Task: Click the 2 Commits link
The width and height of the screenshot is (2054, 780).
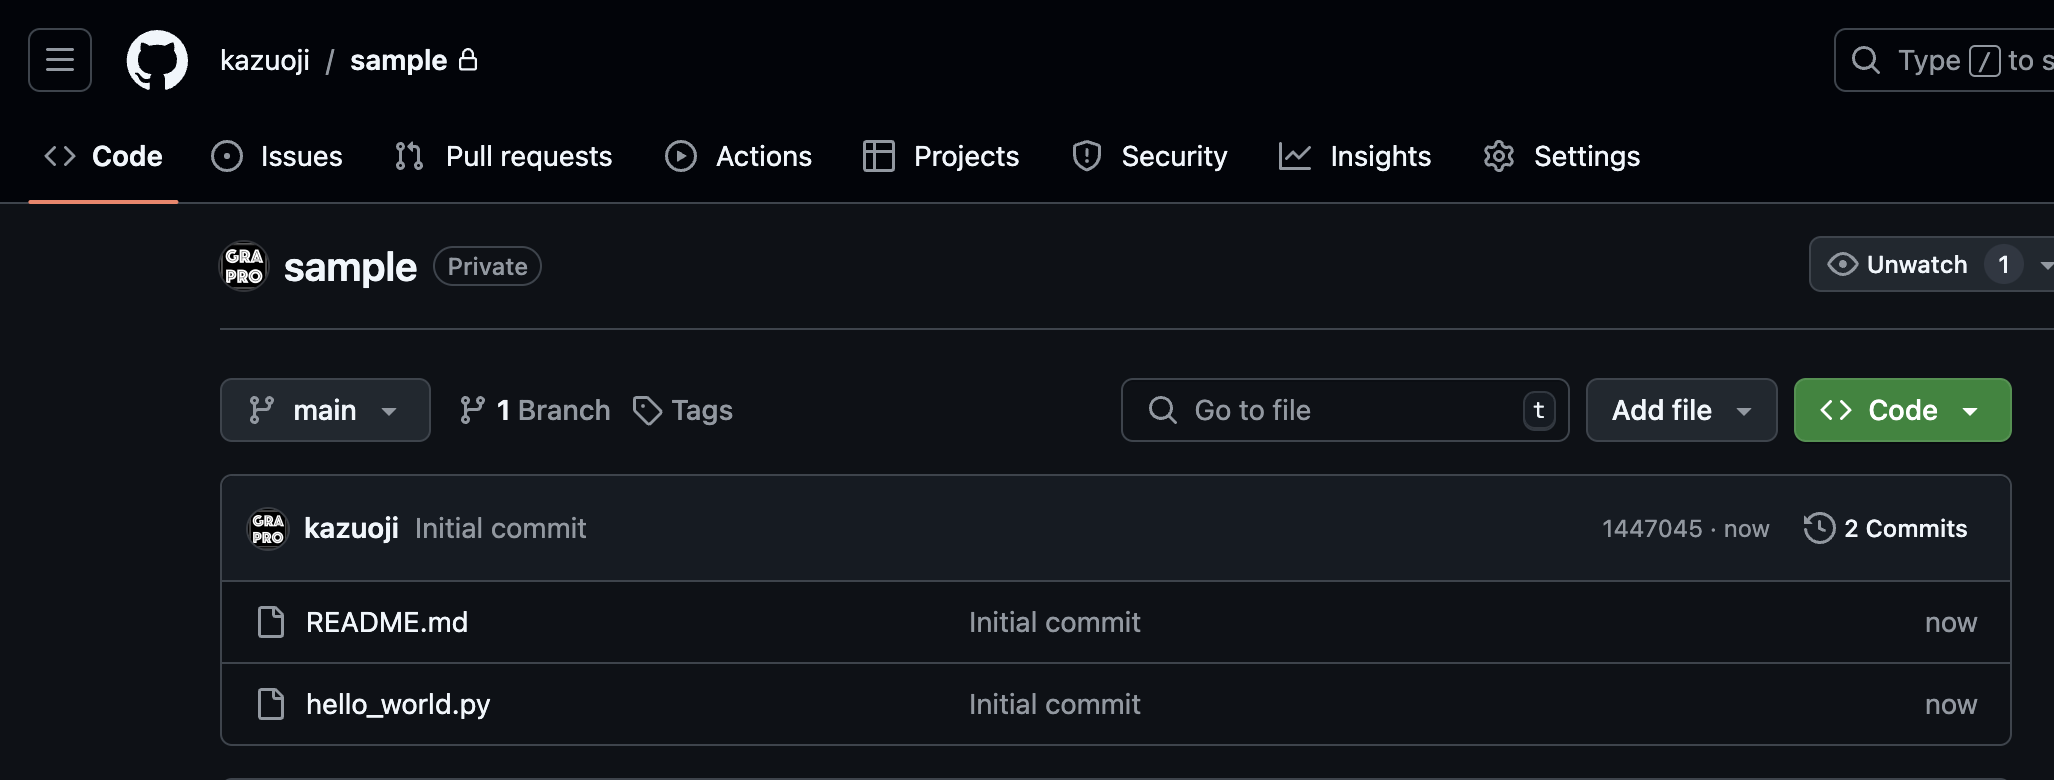Action: [x=1905, y=528]
